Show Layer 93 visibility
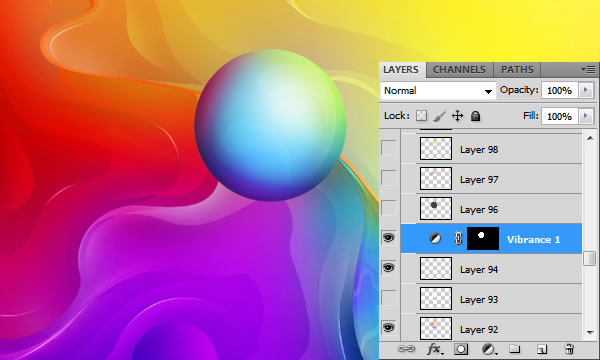Screen dimensions: 600x360 [389, 298]
